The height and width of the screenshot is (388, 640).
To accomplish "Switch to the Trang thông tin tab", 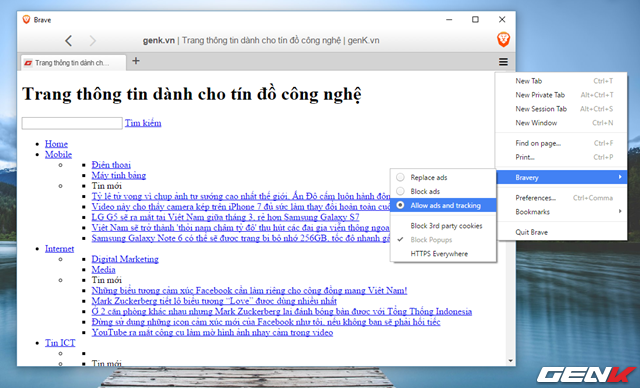I will click(x=73, y=63).
